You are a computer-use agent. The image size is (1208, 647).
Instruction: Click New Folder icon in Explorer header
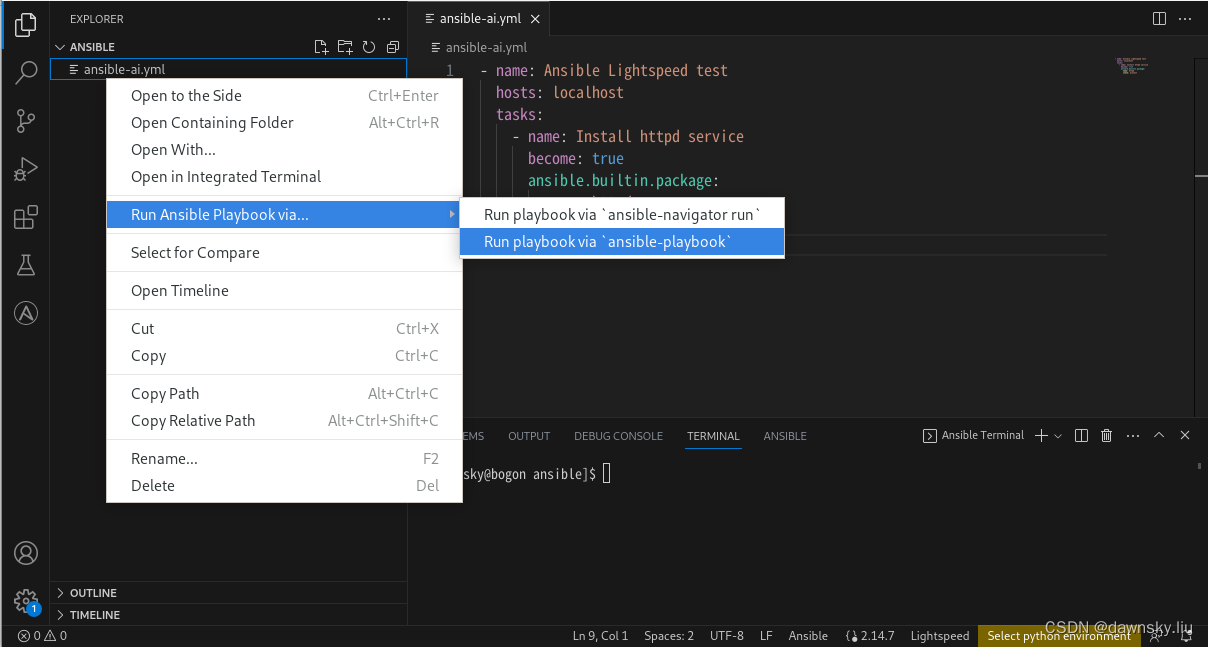345,47
